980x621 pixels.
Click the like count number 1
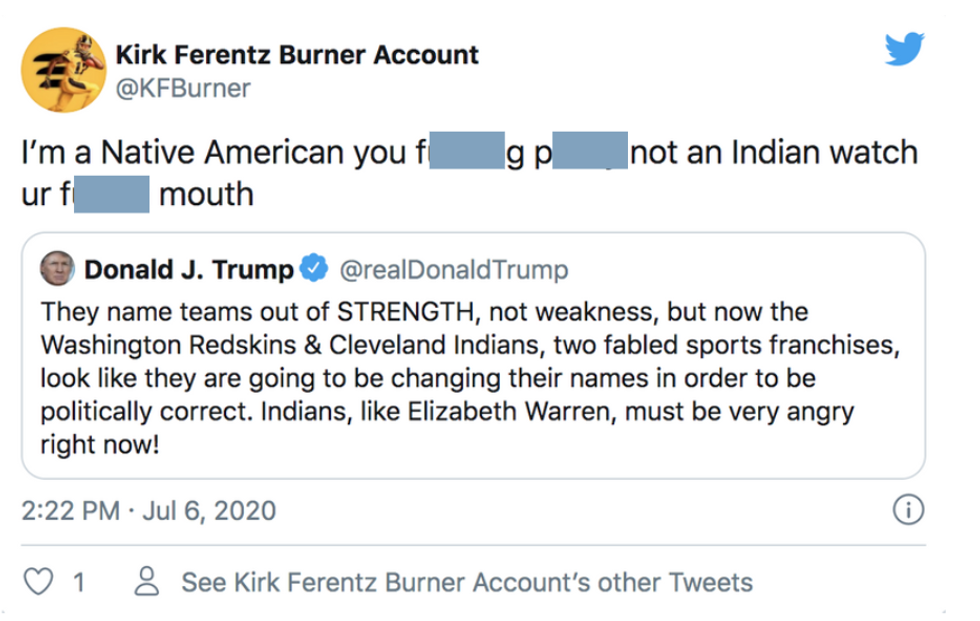pos(78,582)
